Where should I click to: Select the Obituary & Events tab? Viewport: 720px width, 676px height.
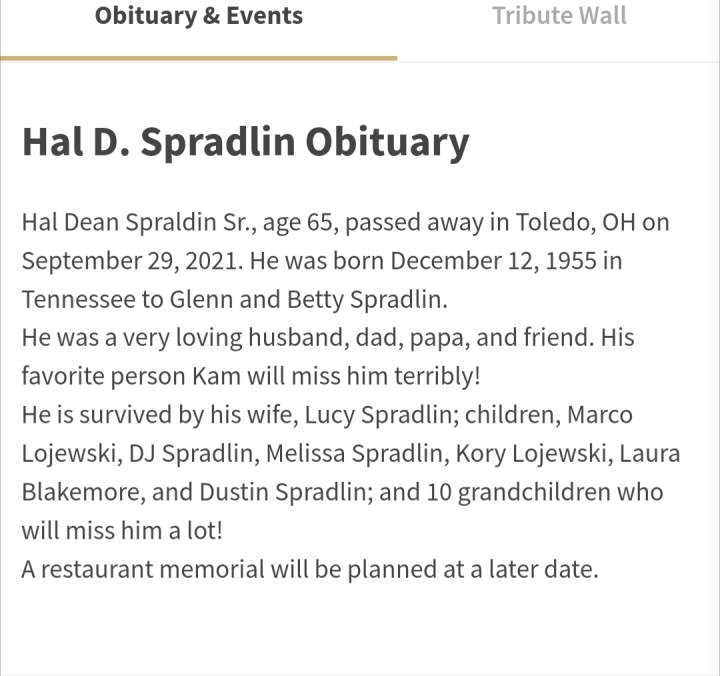click(x=199, y=16)
